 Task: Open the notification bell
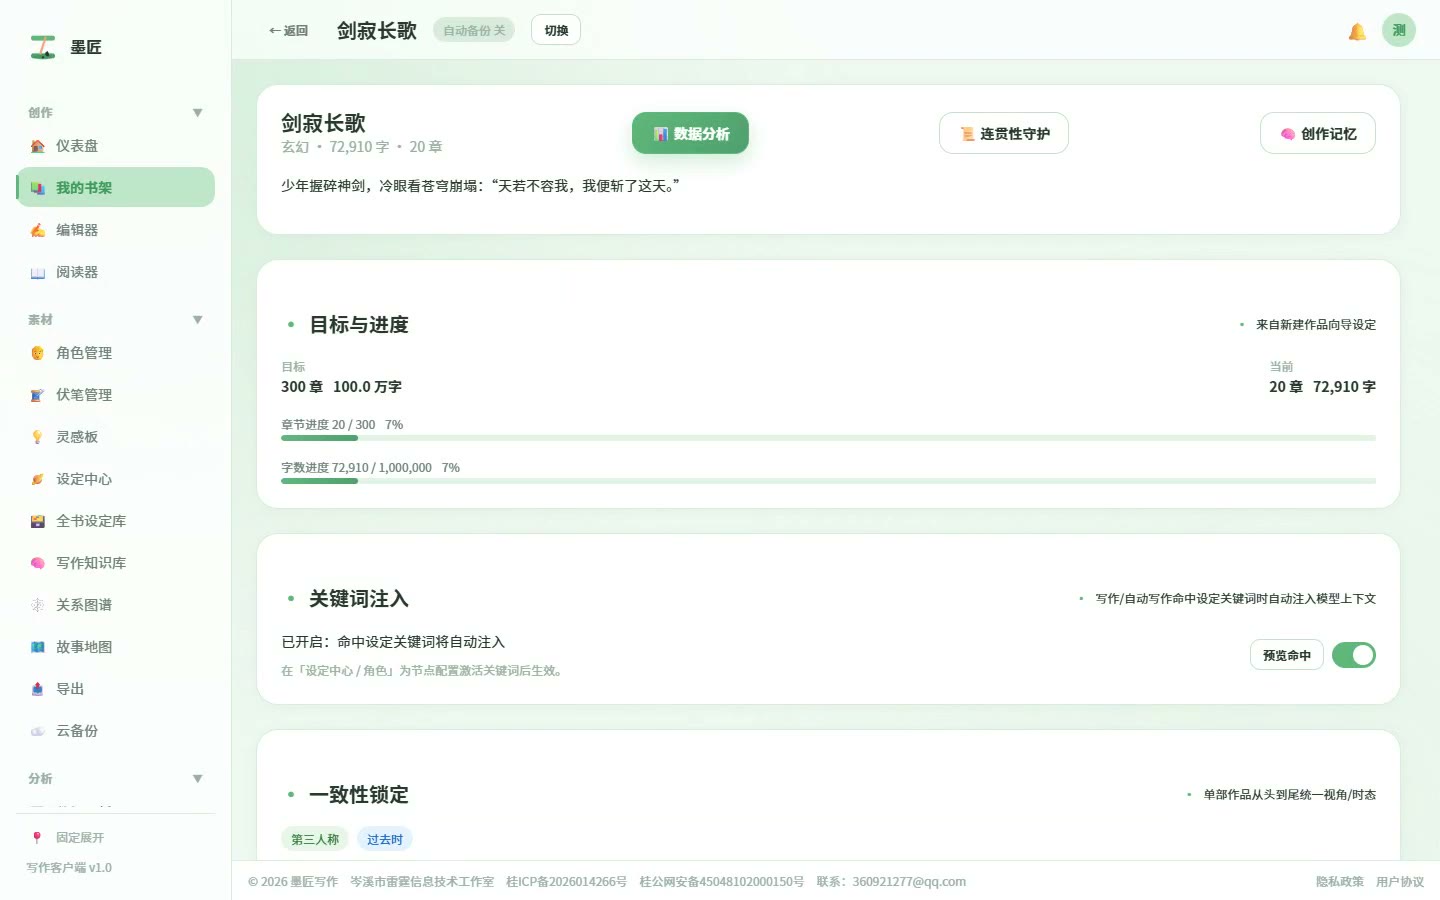[1357, 31]
